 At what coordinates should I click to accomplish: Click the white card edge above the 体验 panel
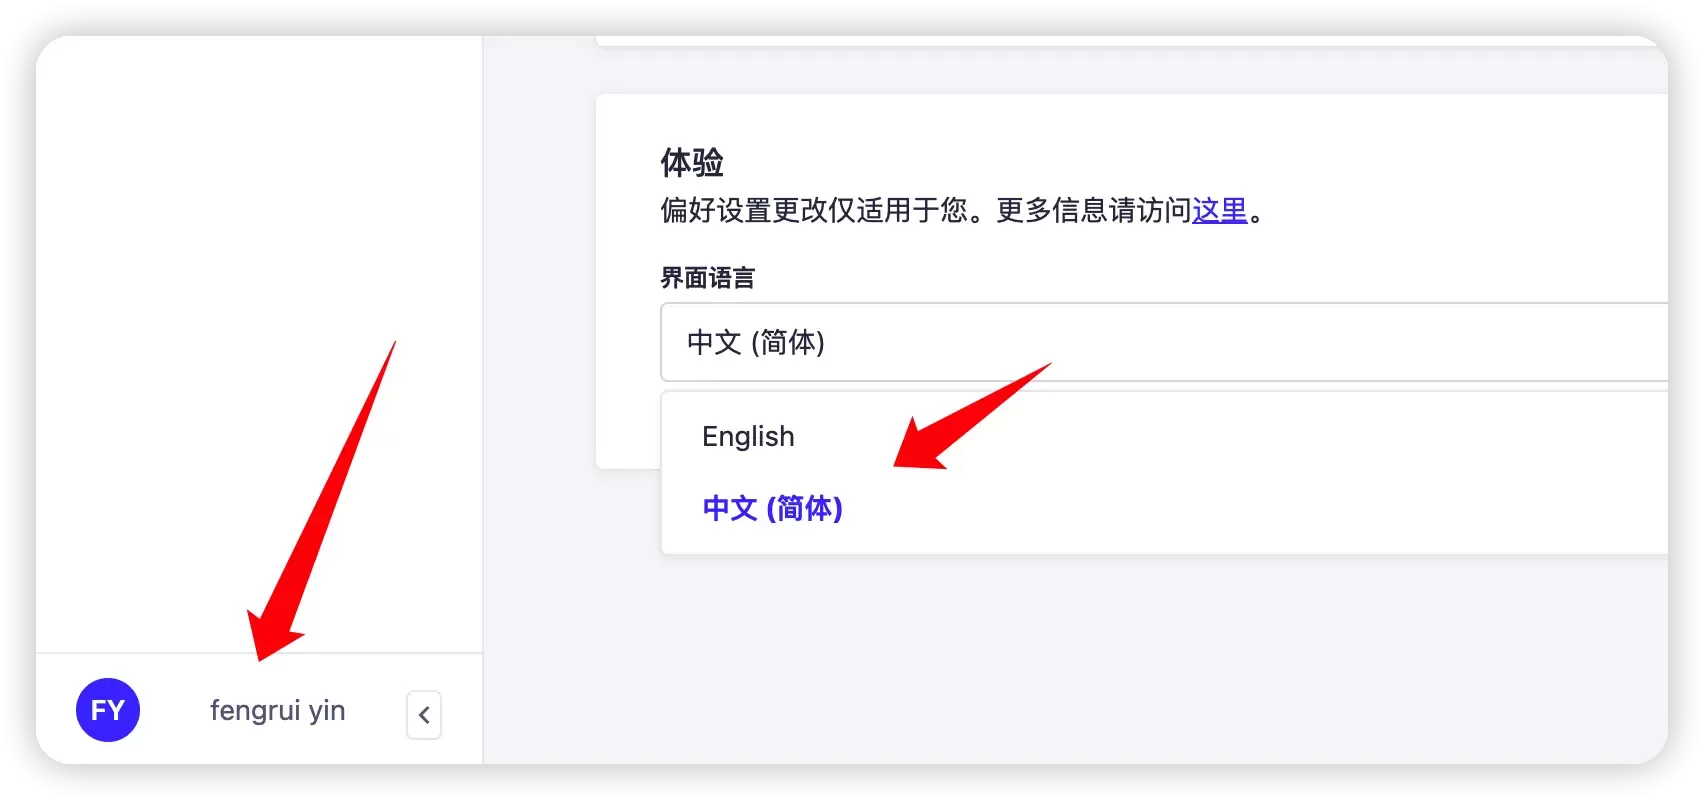coord(1100,41)
